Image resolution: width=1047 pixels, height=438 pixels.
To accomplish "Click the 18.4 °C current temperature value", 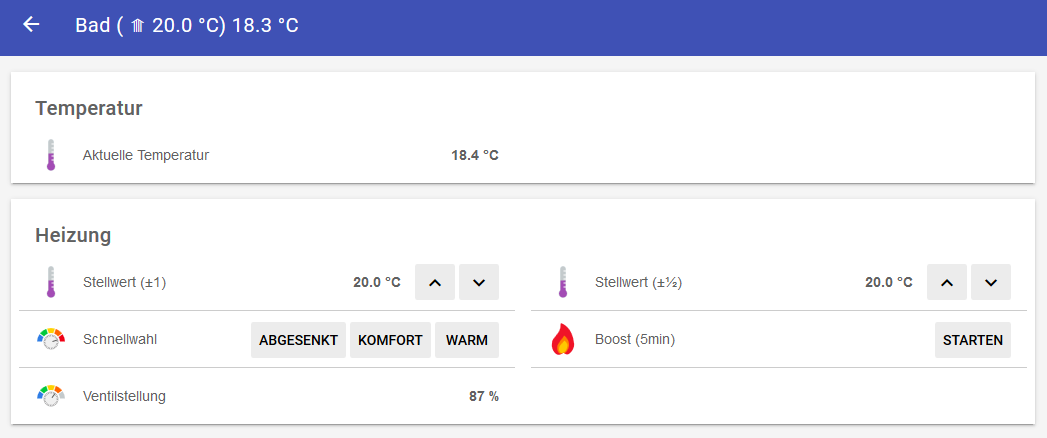I will 475,155.
